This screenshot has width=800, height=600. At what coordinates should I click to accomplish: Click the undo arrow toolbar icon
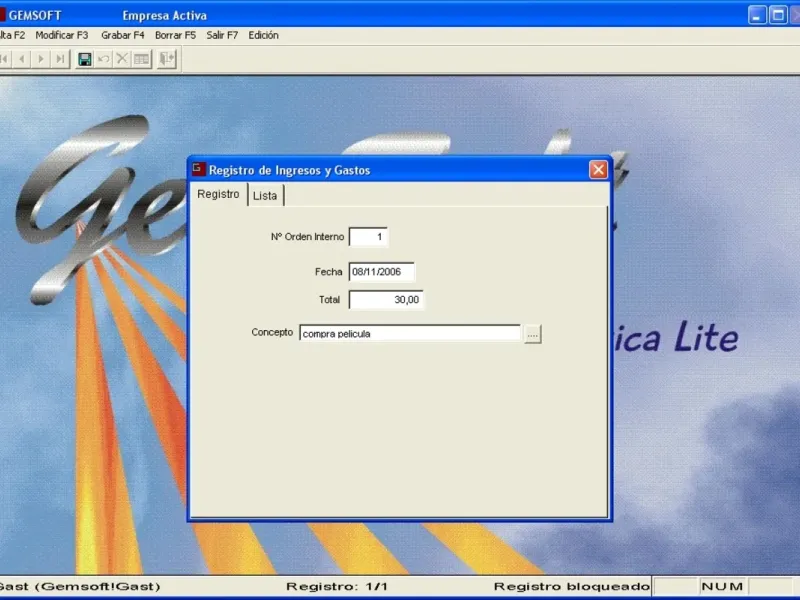click(104, 59)
